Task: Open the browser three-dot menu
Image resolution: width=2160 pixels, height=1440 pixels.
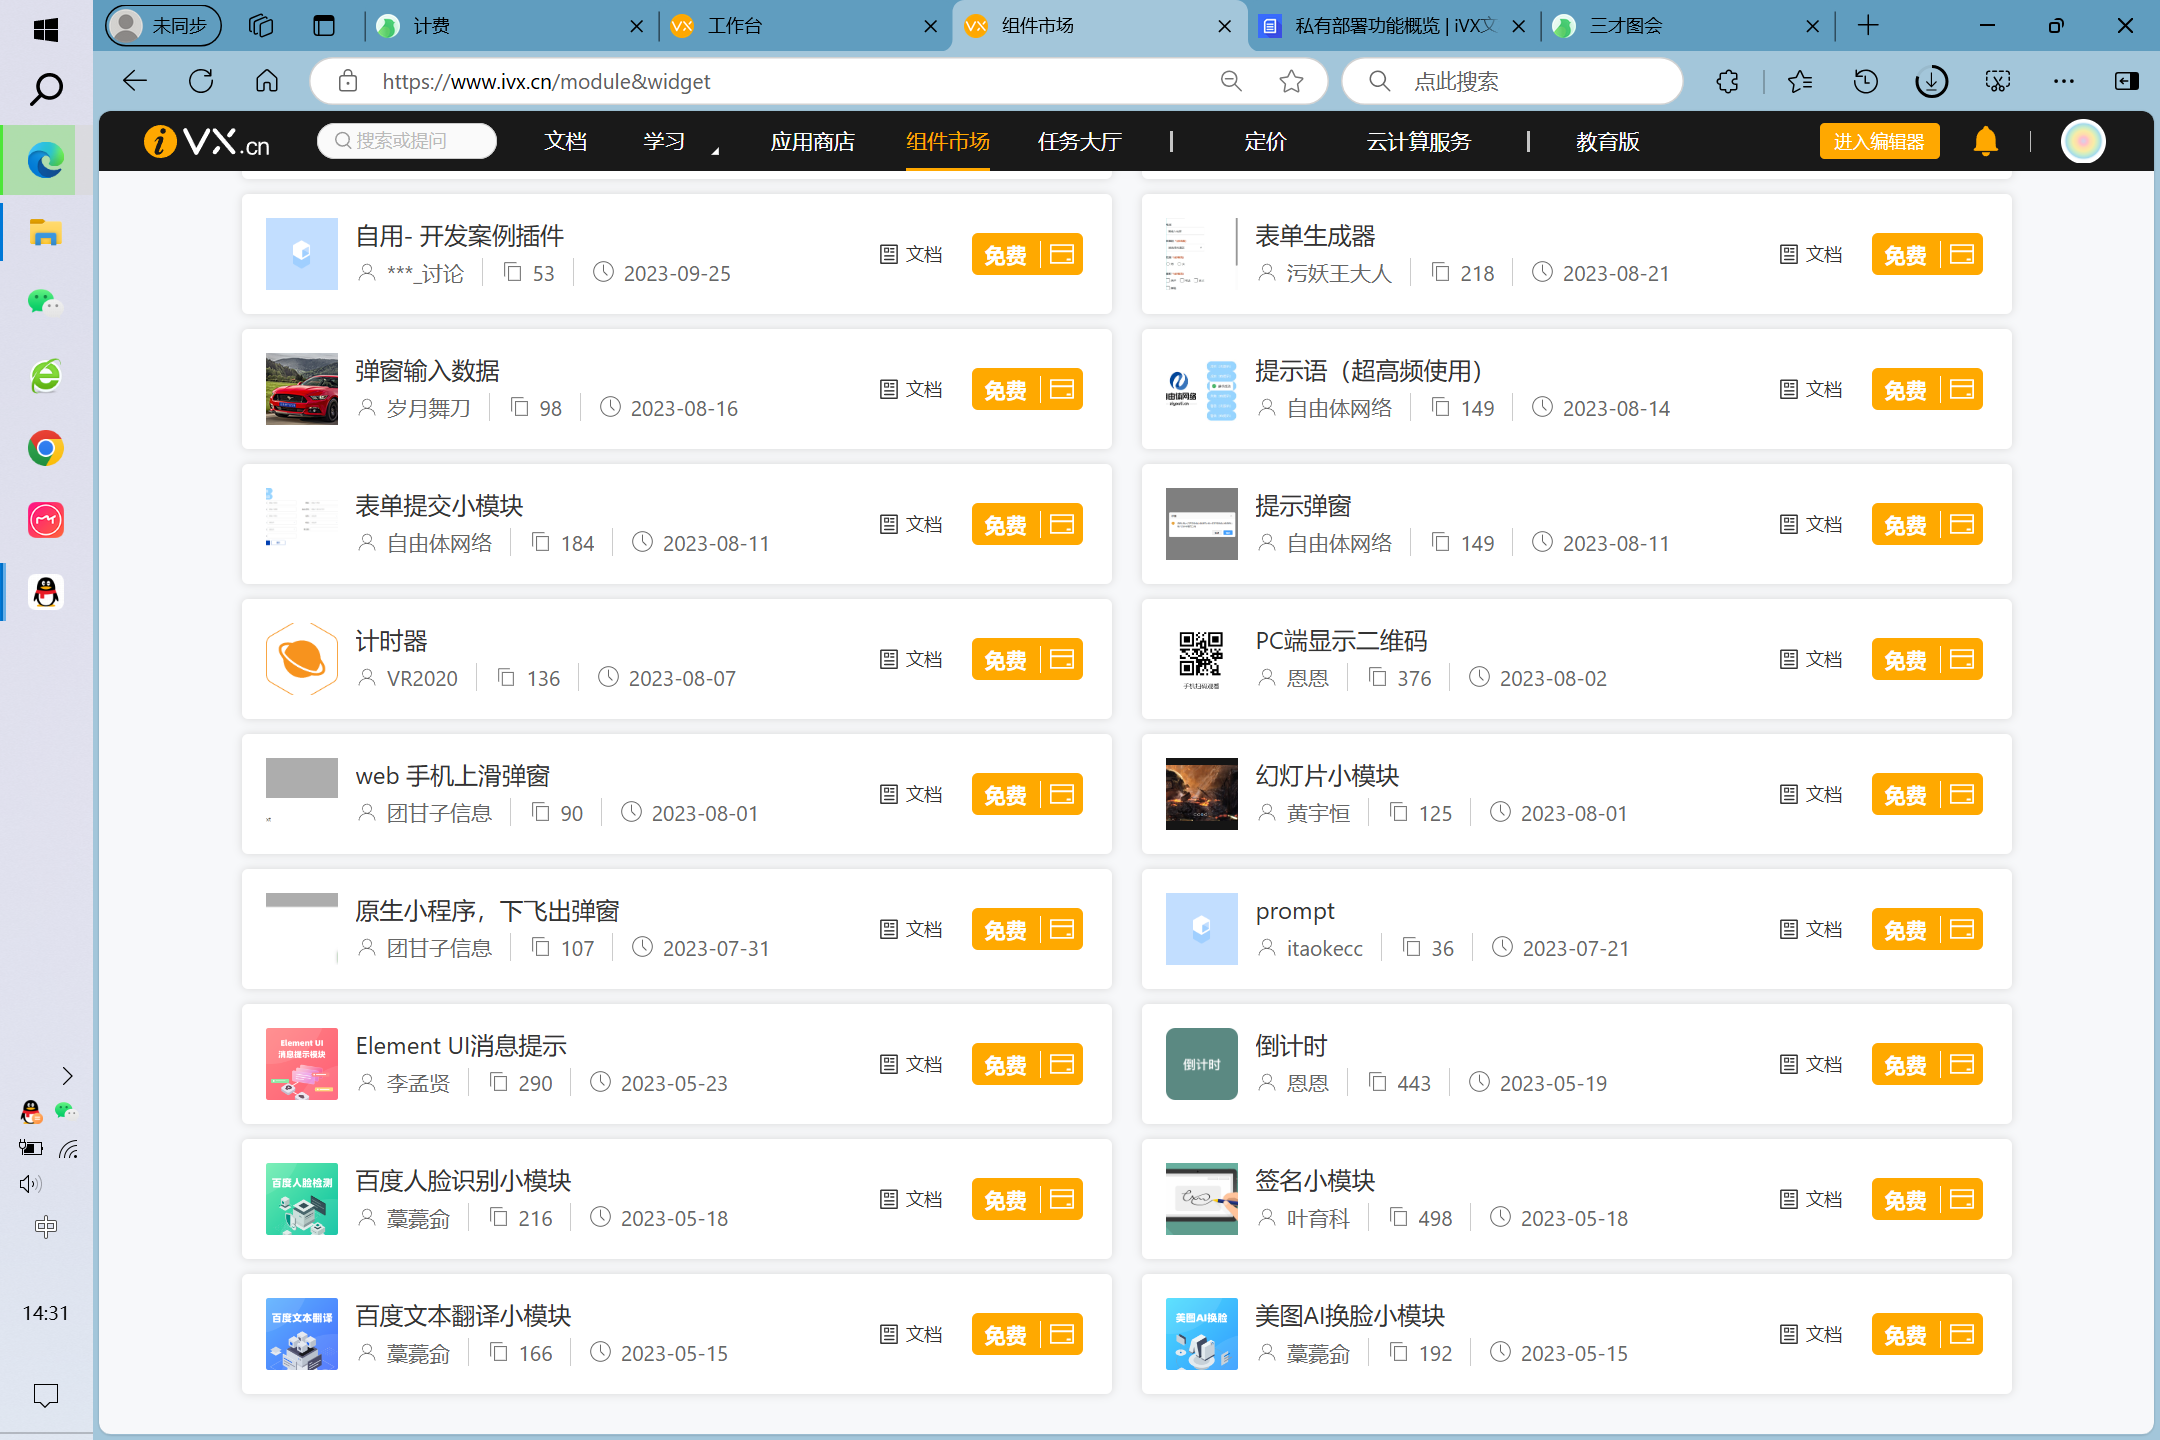Action: click(2064, 81)
